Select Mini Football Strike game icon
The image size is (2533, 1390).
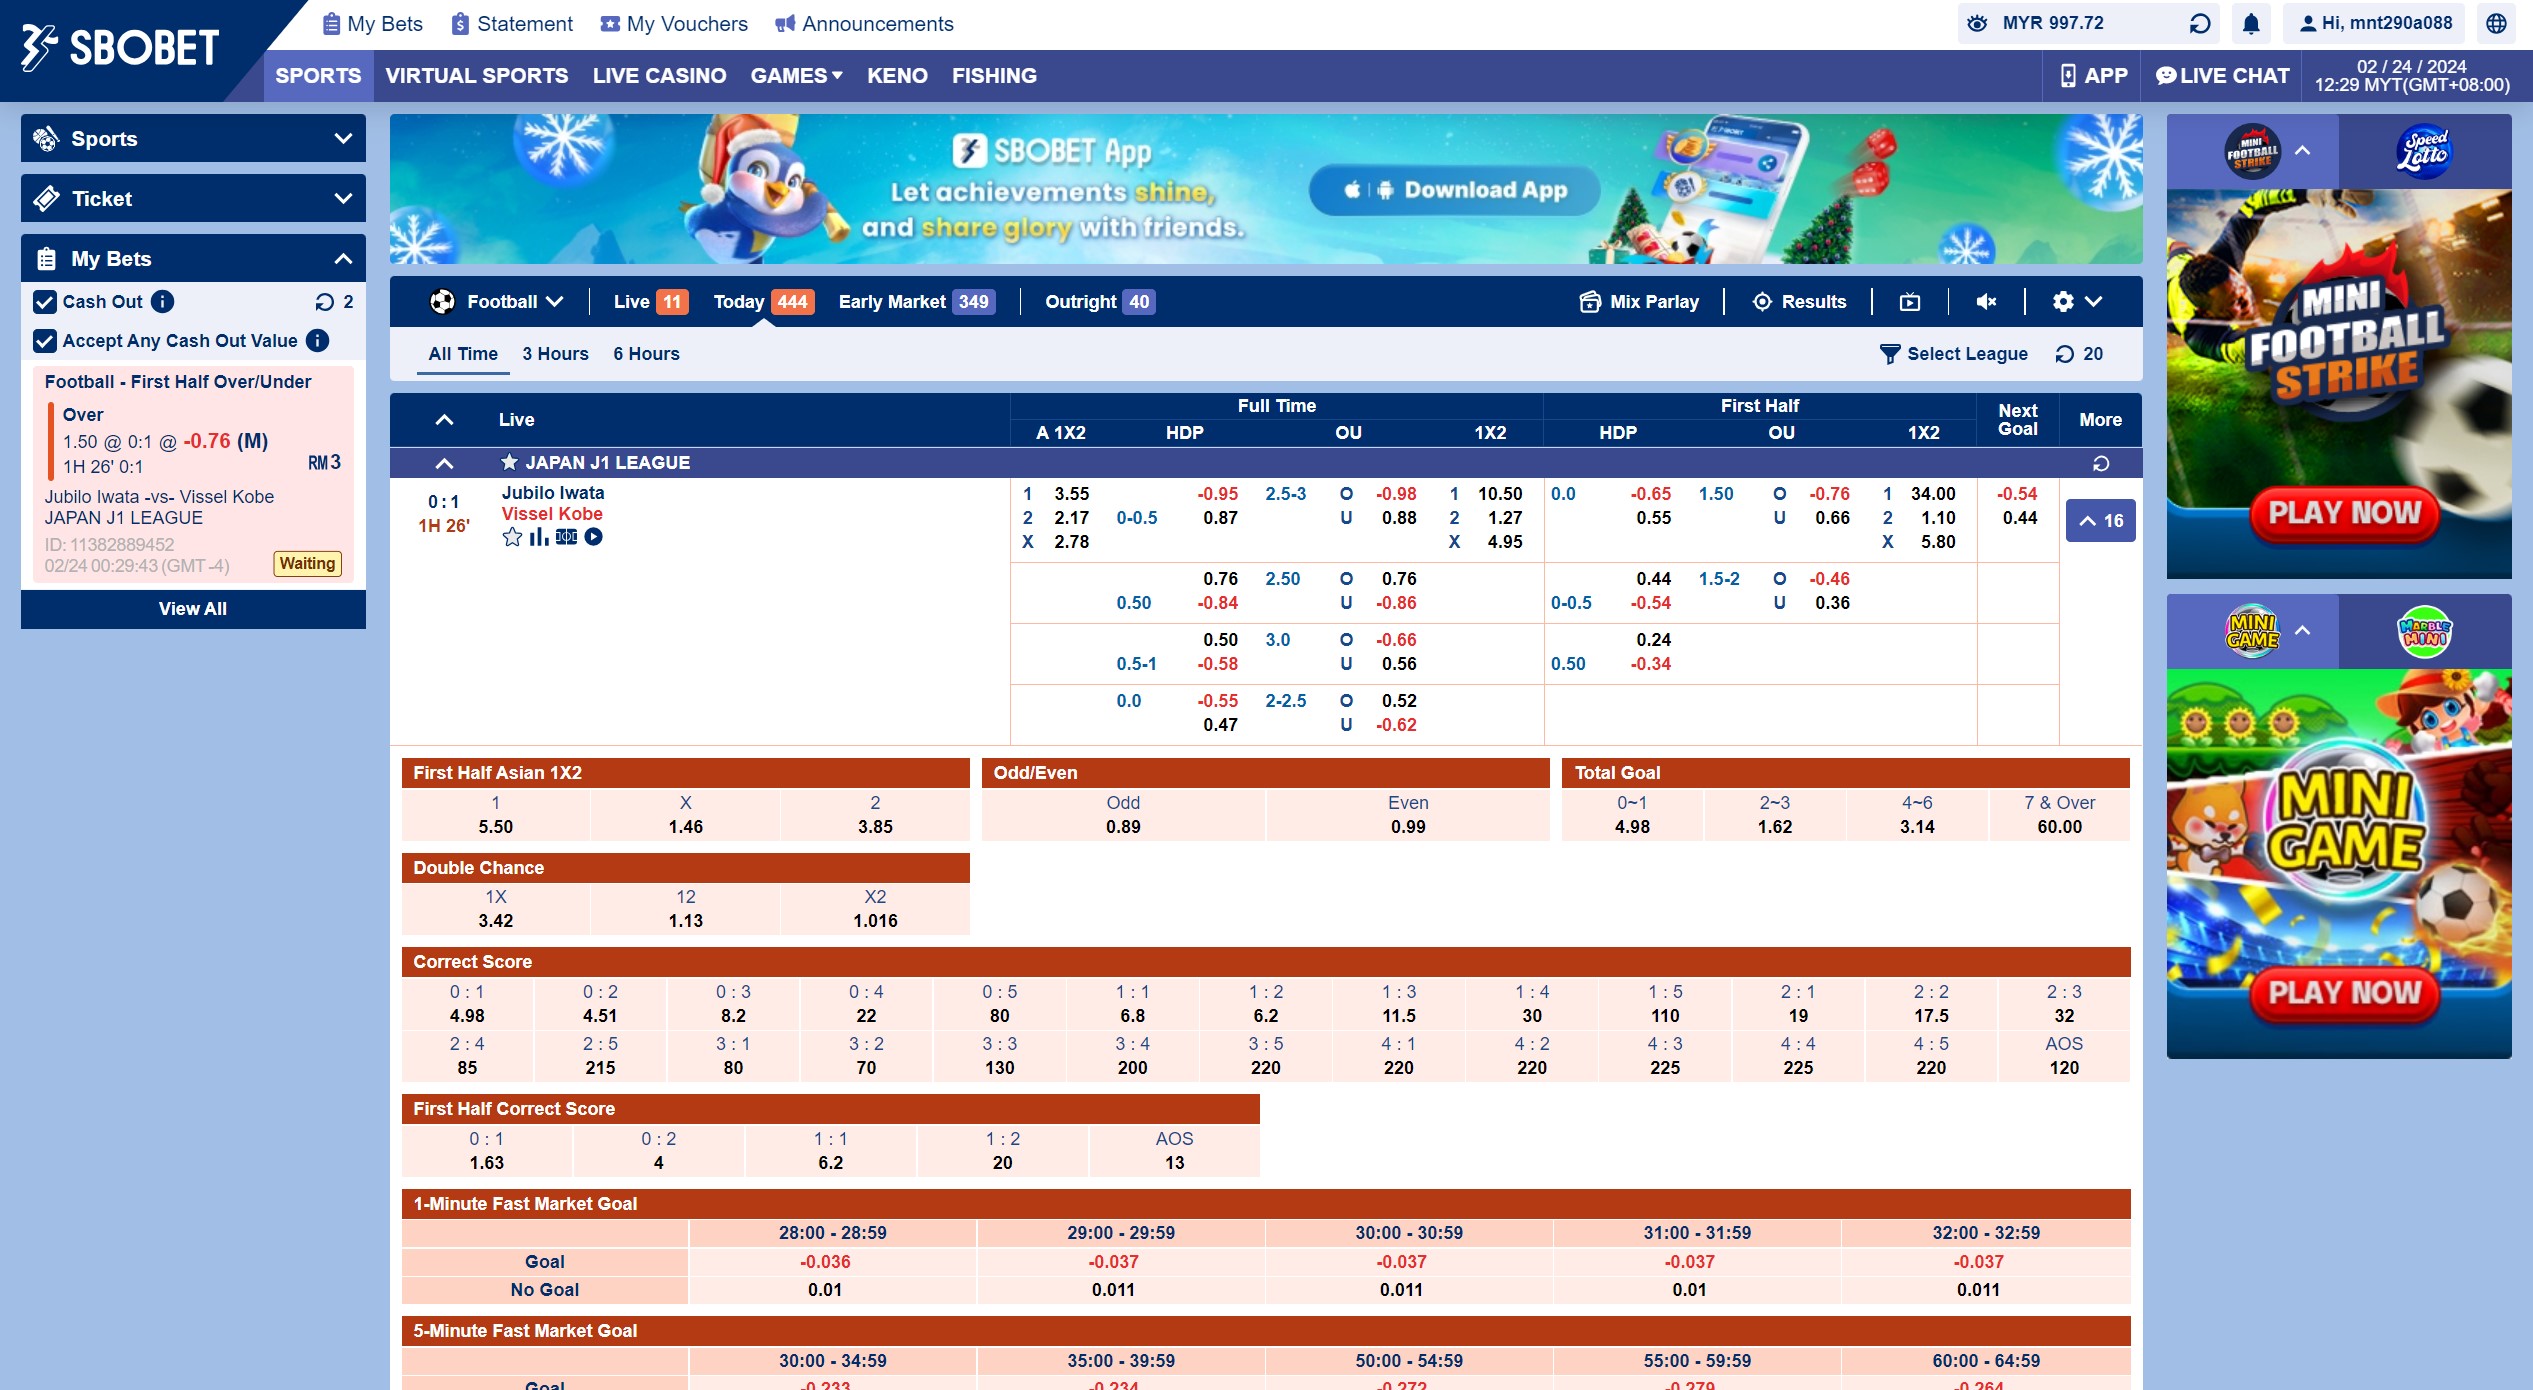pos(2252,151)
